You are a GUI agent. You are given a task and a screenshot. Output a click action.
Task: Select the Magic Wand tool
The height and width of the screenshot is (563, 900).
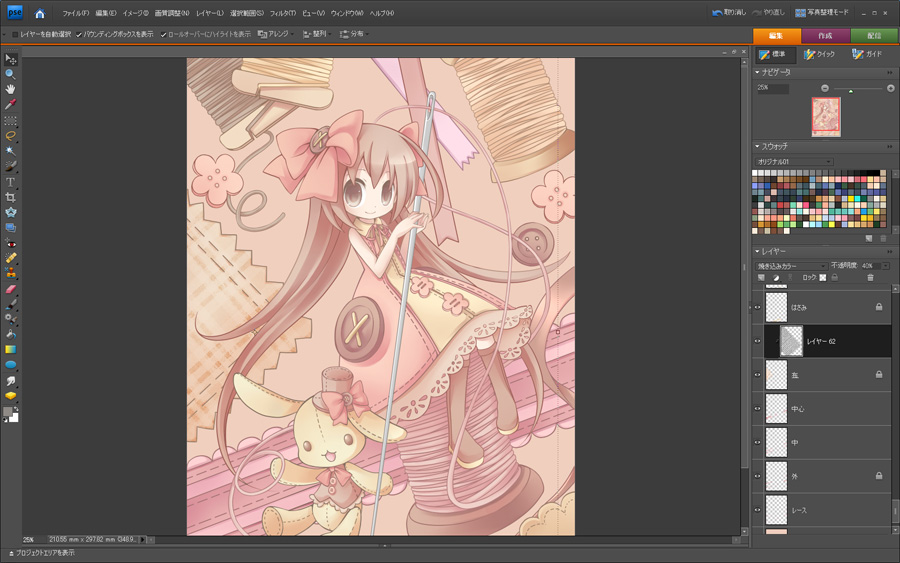pyautogui.click(x=10, y=151)
